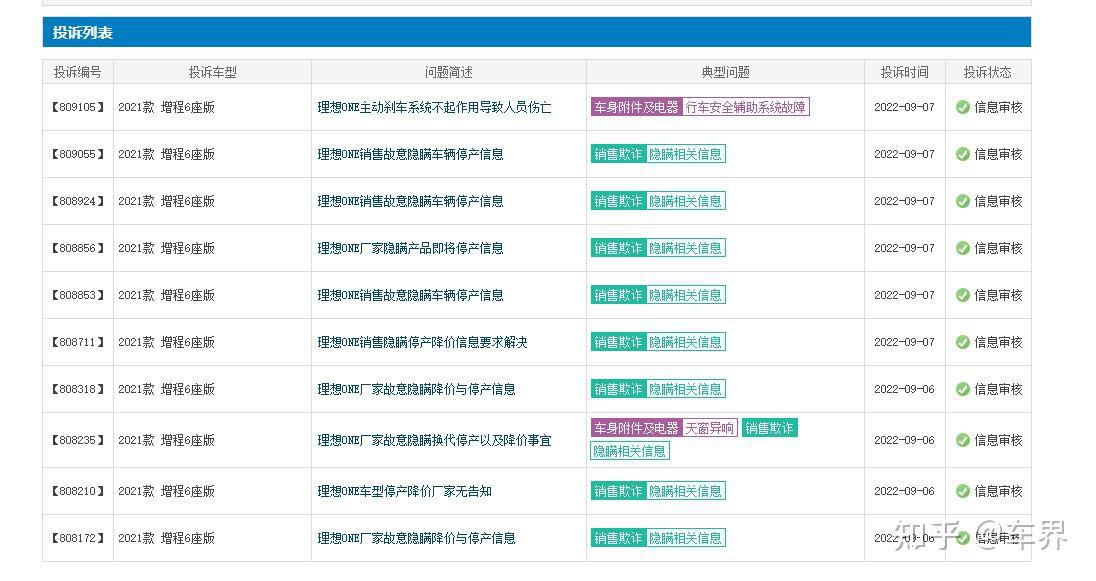The image size is (1096, 581).
Task: Select complaint number 【808856】
Action: click(x=78, y=248)
